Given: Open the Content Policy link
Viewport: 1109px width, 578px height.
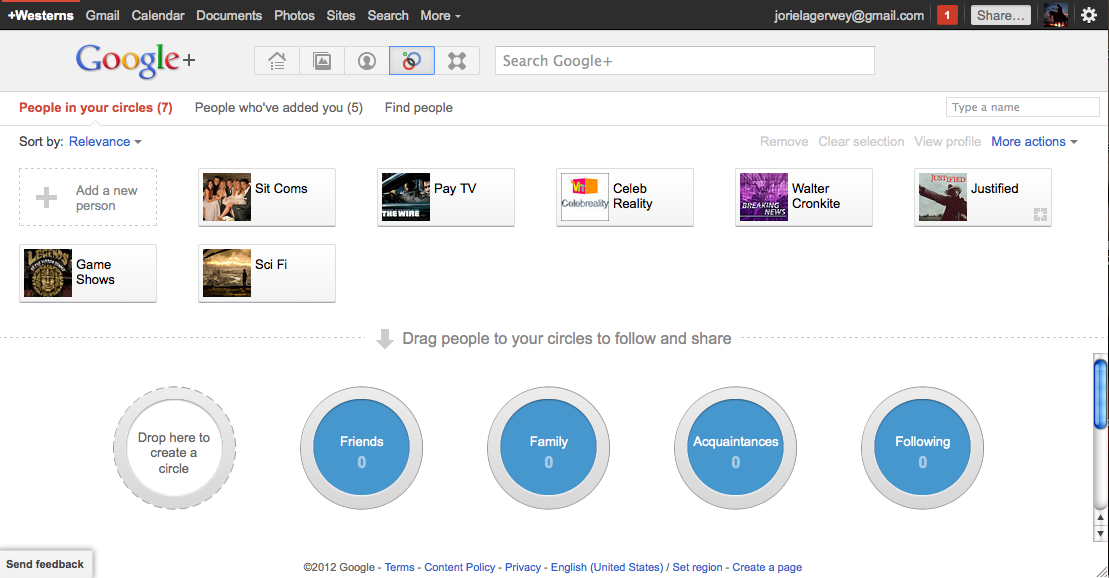Looking at the screenshot, I should coord(460,567).
